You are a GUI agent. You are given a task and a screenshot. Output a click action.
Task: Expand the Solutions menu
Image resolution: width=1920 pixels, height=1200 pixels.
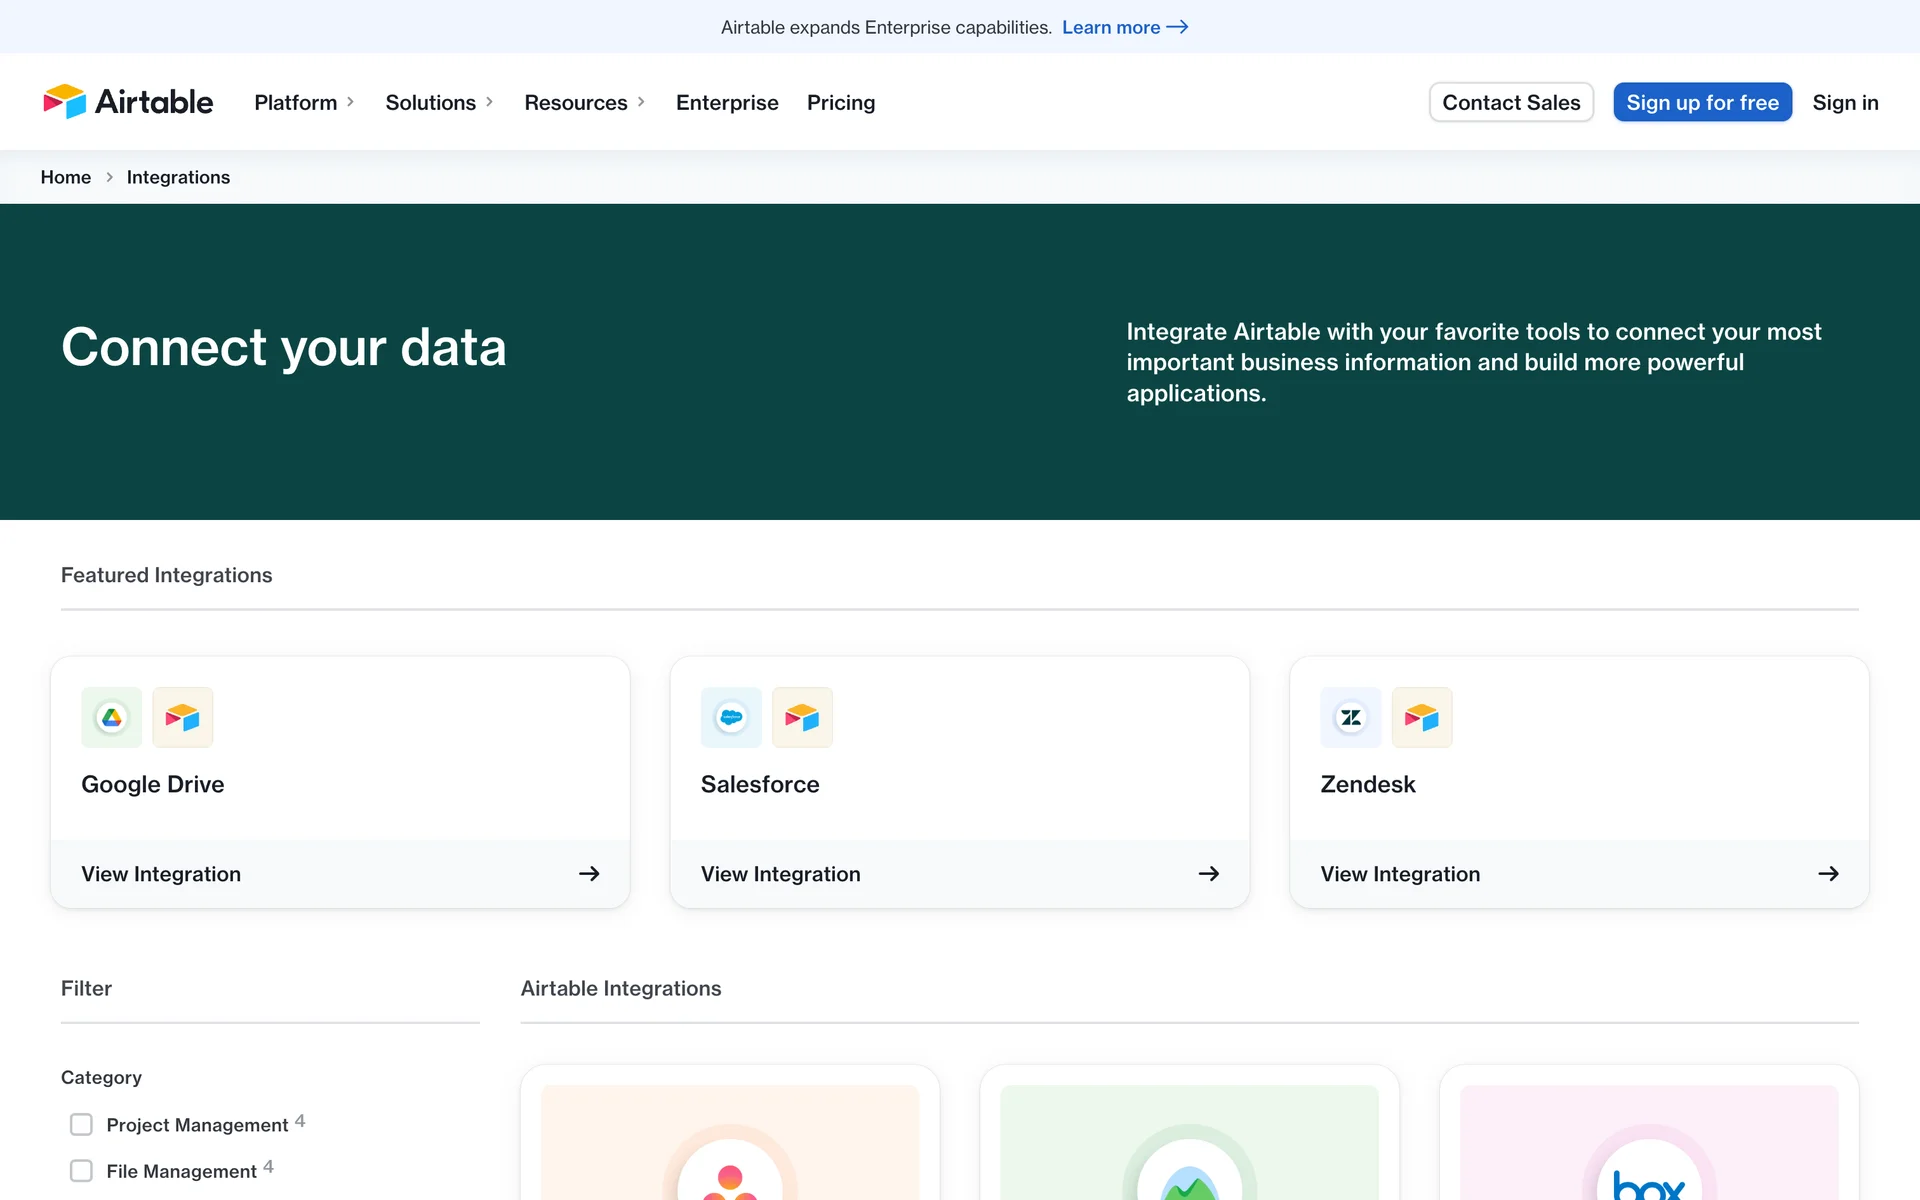pyautogui.click(x=439, y=103)
